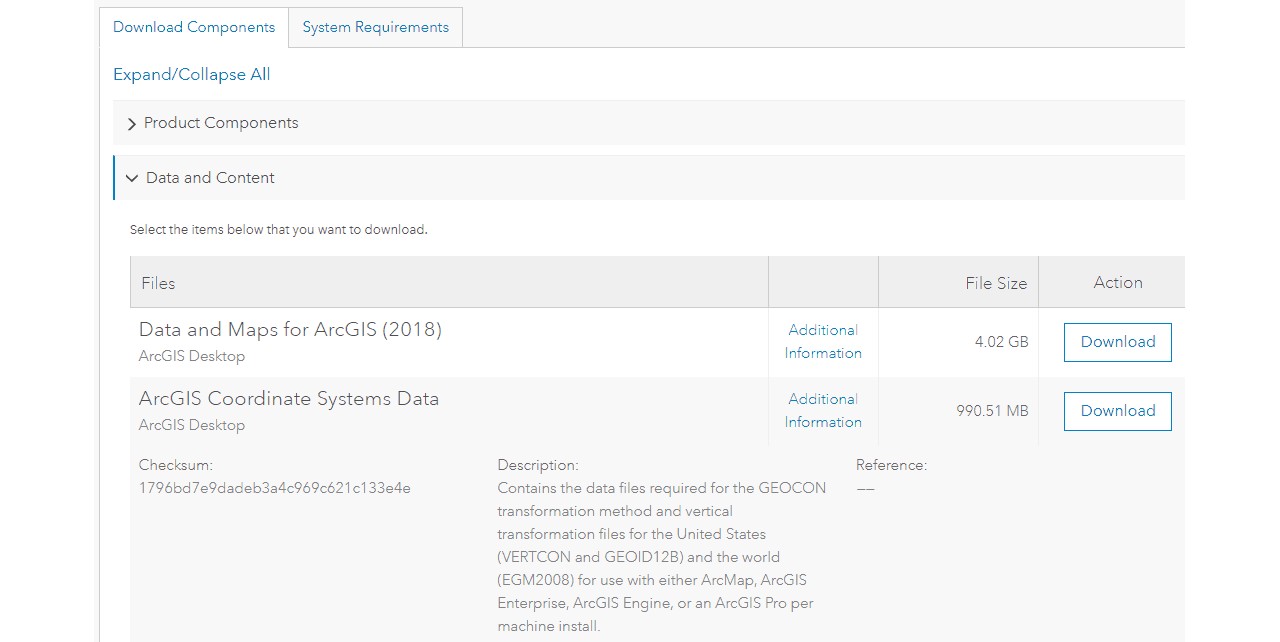Click the Data and Maps for ArcGIS title
This screenshot has height=642, width=1280.
click(290, 329)
